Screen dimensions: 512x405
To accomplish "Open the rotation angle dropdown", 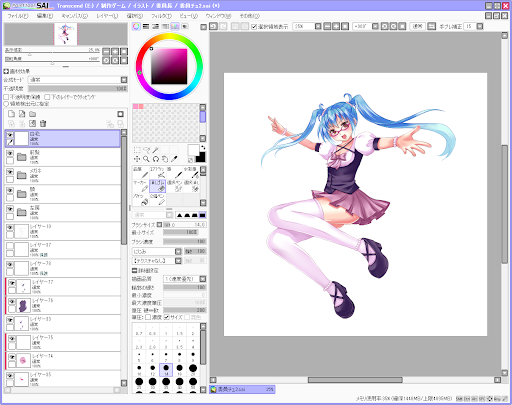I will pyautogui.click(x=375, y=26).
